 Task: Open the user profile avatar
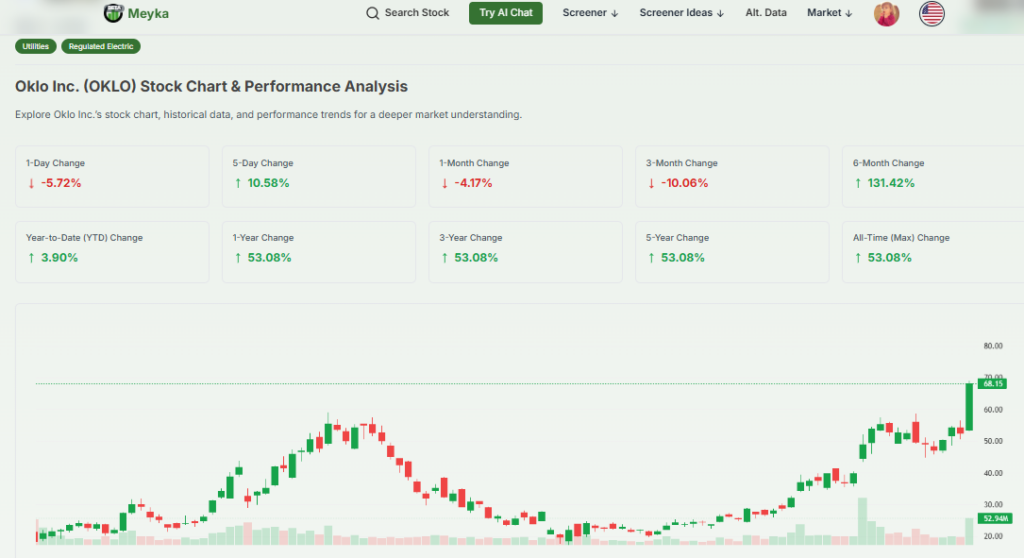(x=886, y=14)
